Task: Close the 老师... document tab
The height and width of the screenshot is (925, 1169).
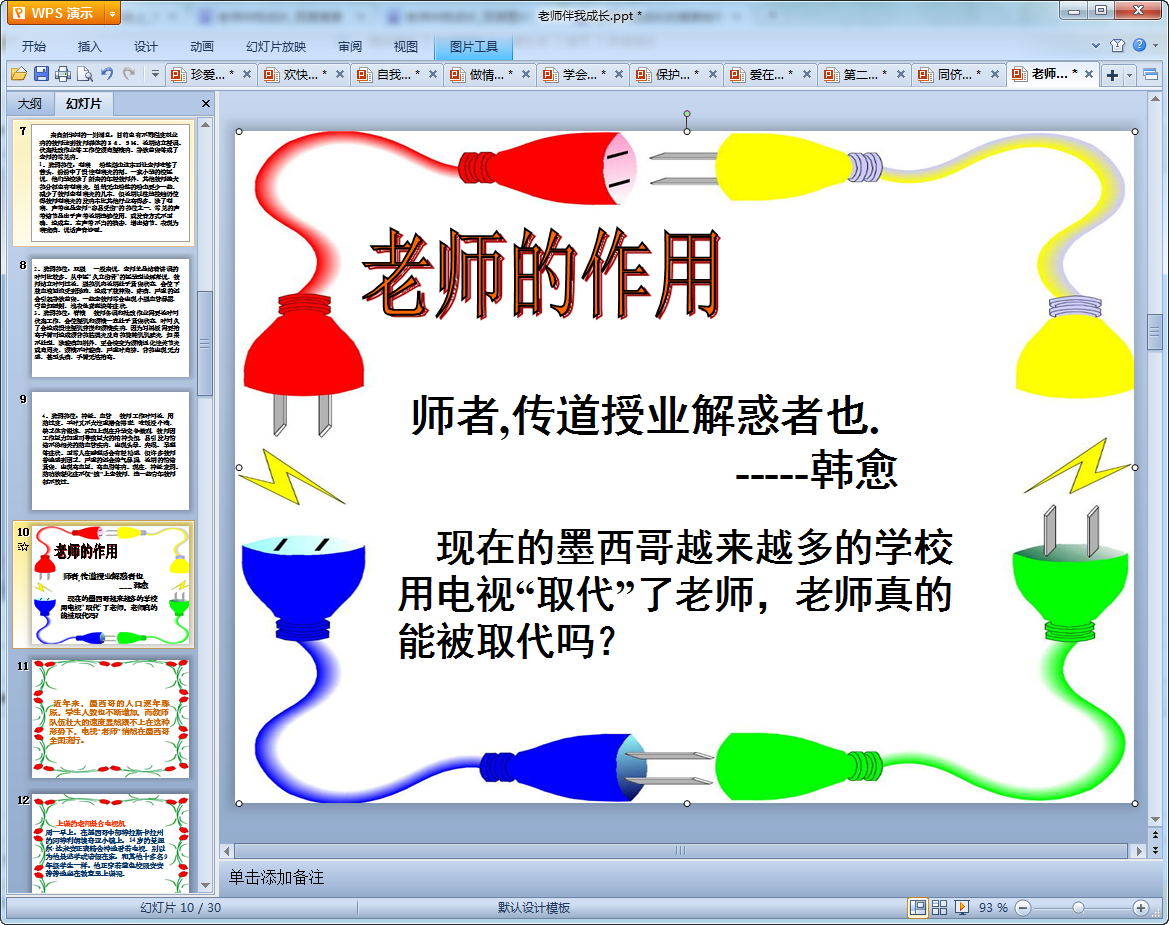Action: (x=1088, y=74)
